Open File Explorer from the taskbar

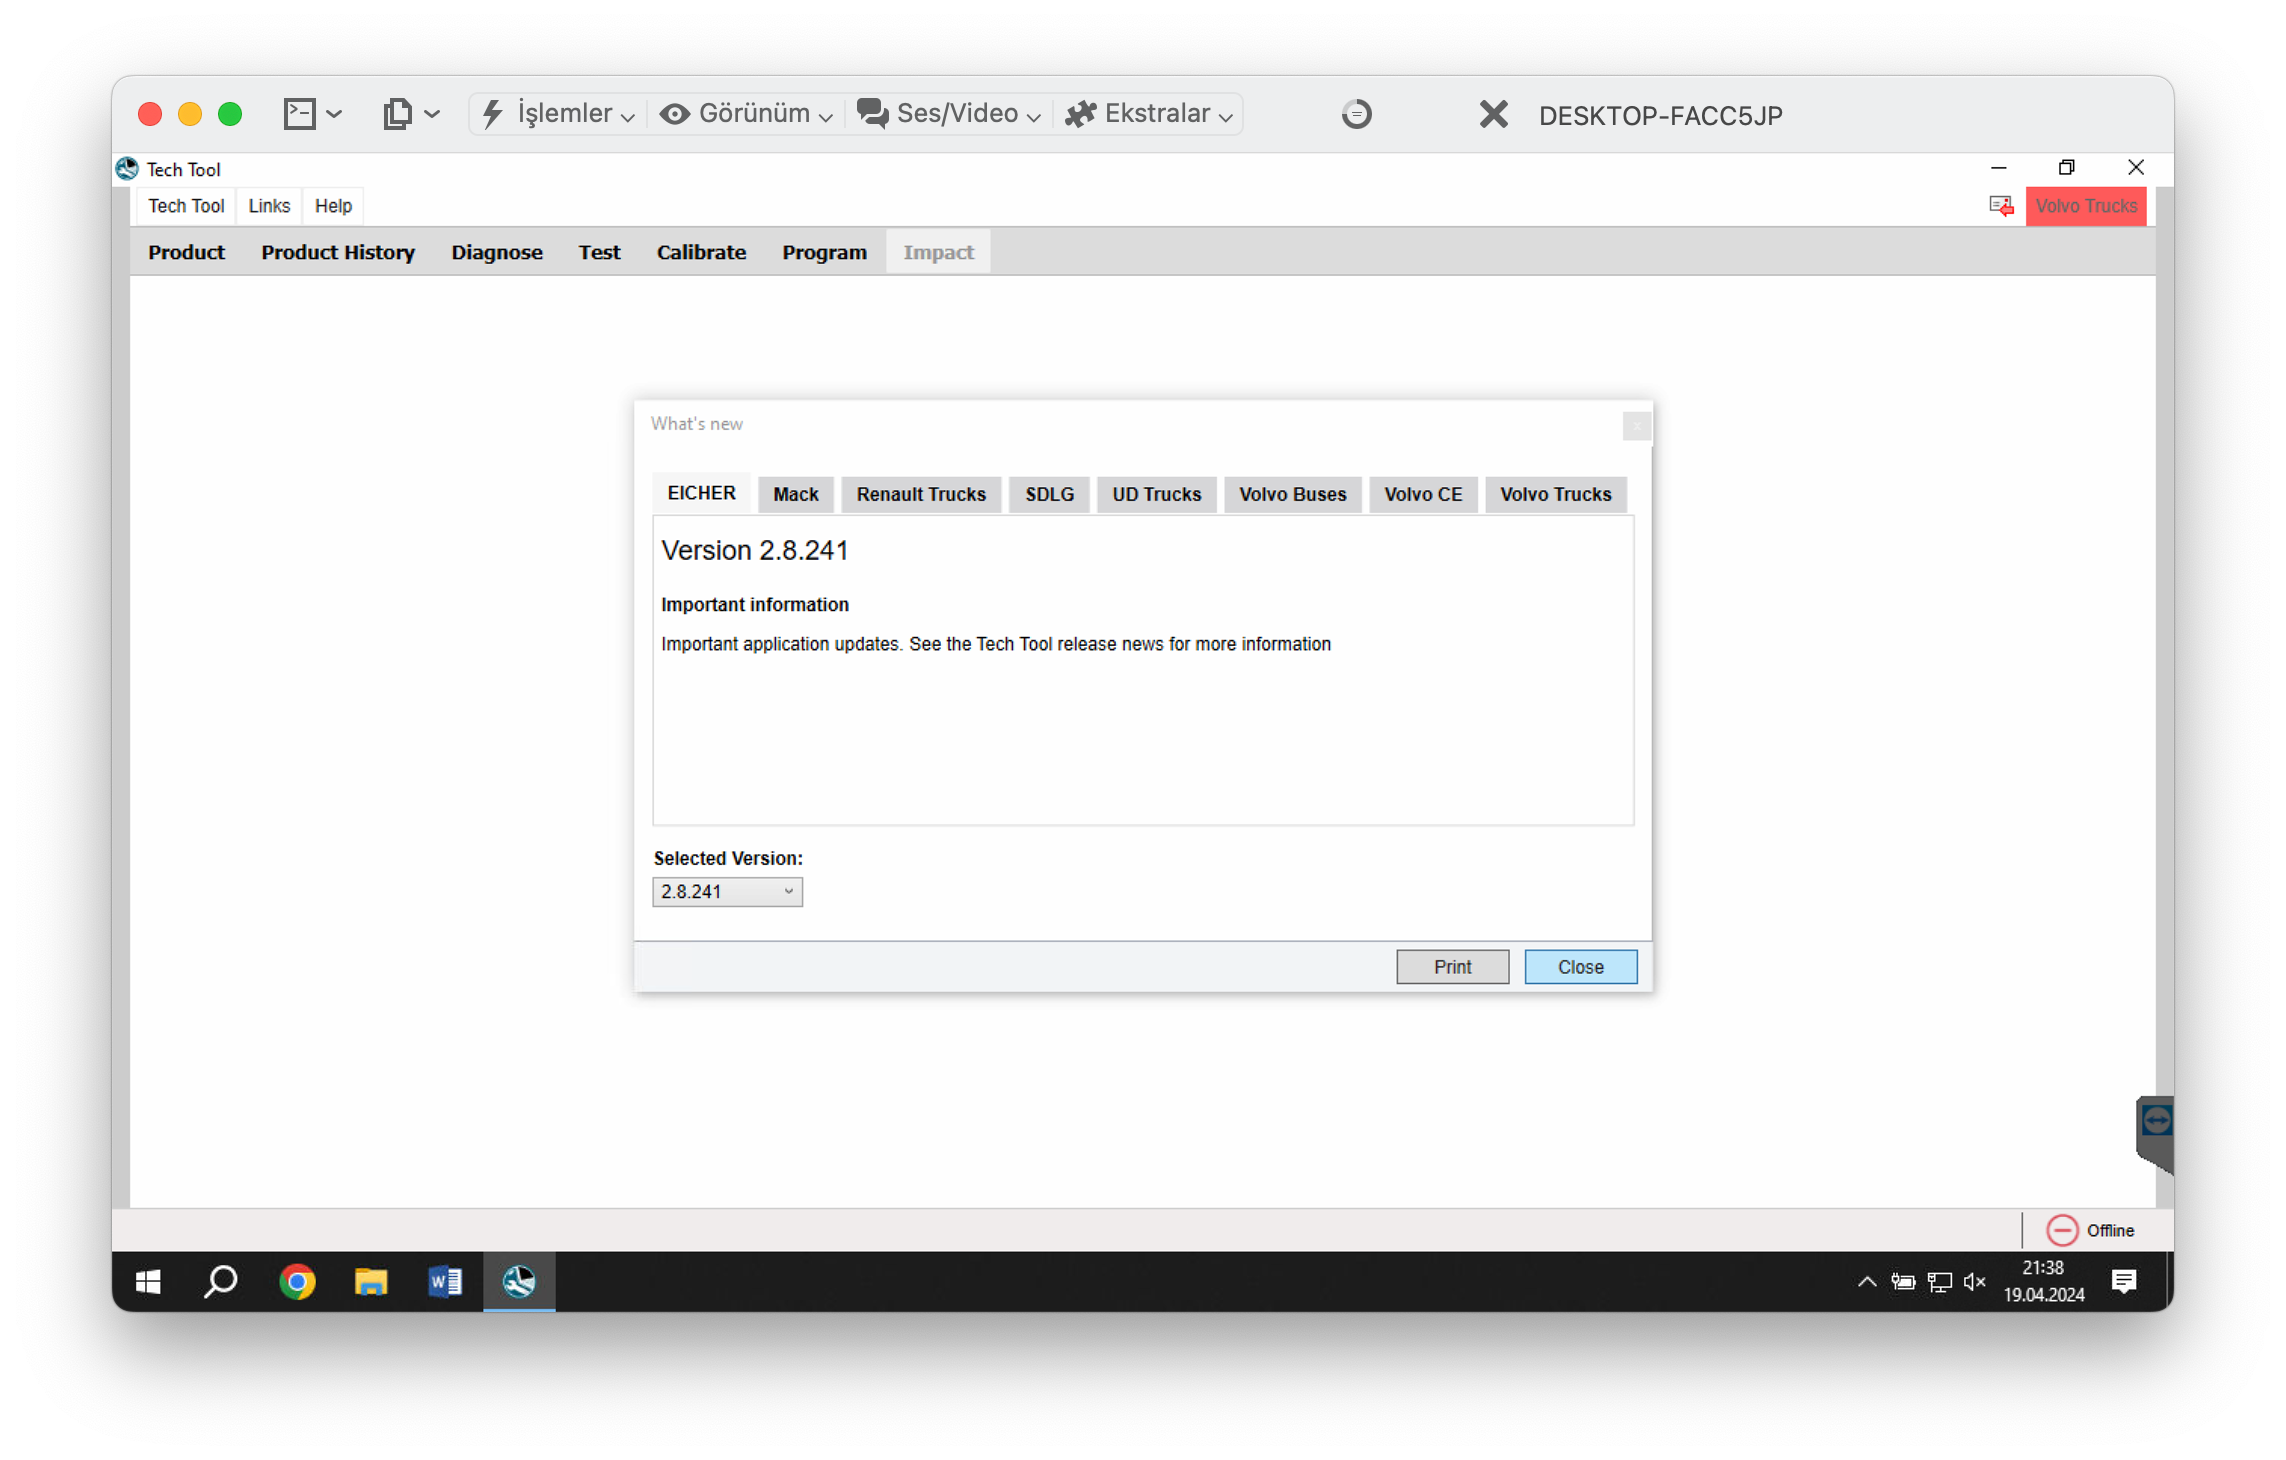coord(370,1281)
